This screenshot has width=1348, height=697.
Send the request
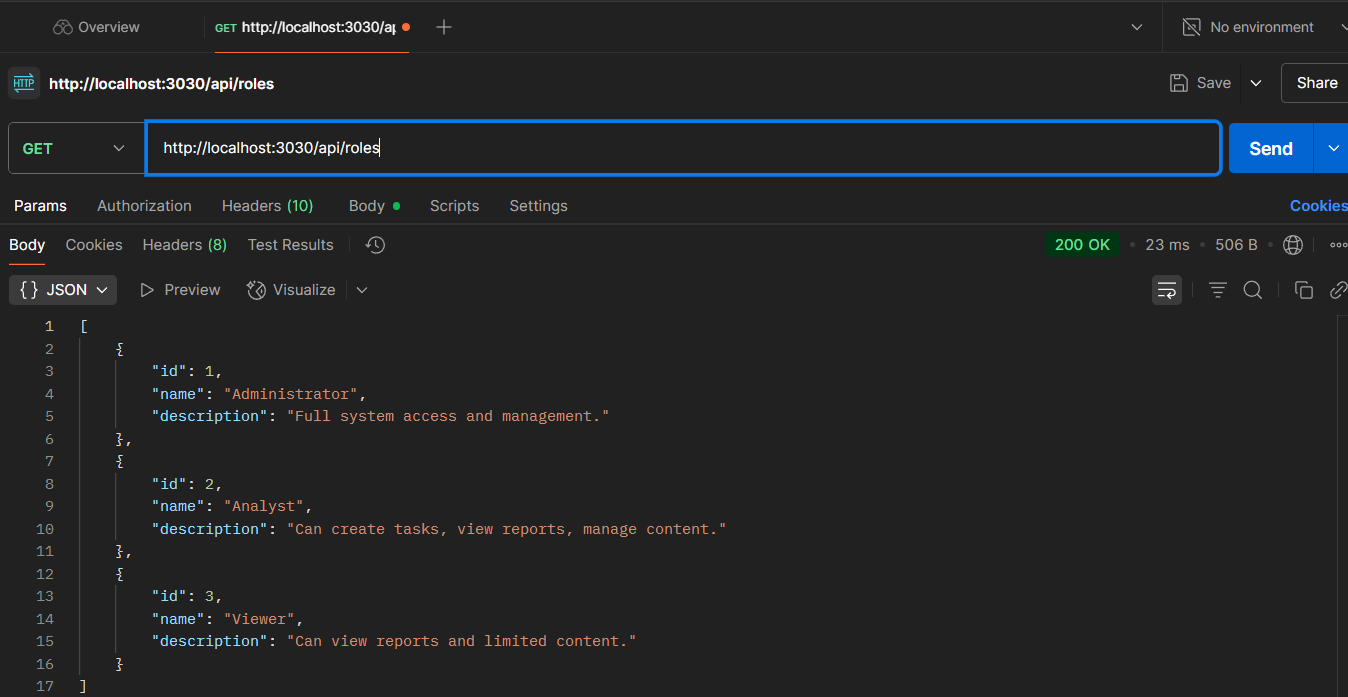[x=1271, y=148]
